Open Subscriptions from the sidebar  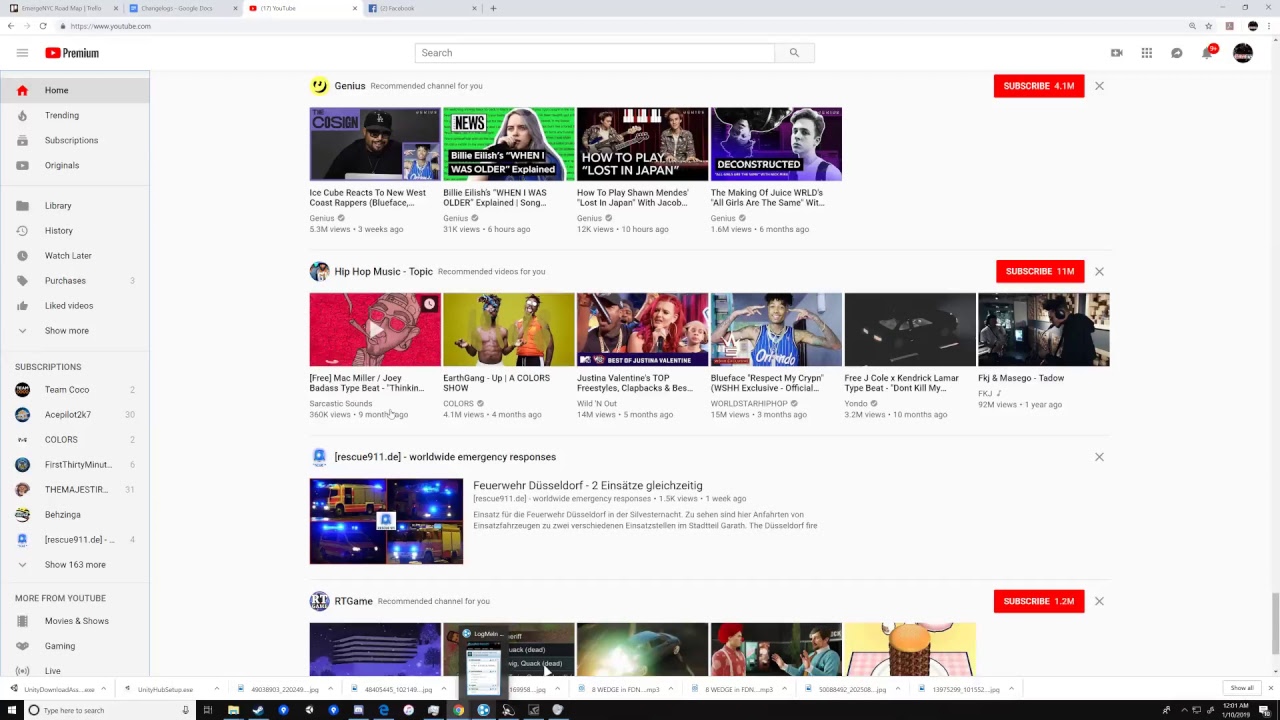(75, 140)
